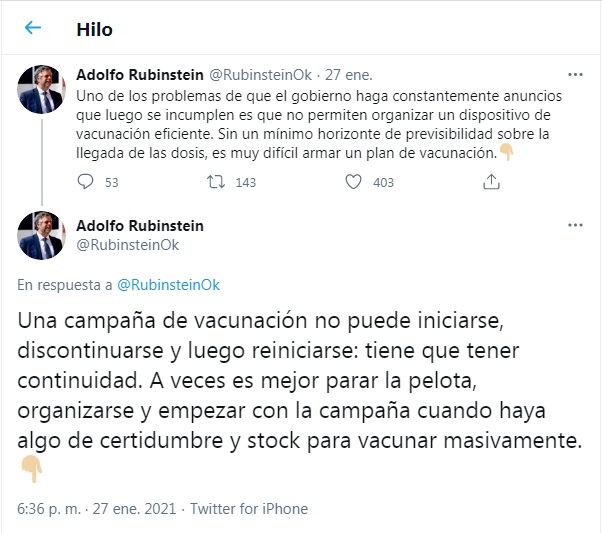Open the share icon on the first tweet
602x533 pixels.
click(x=491, y=182)
